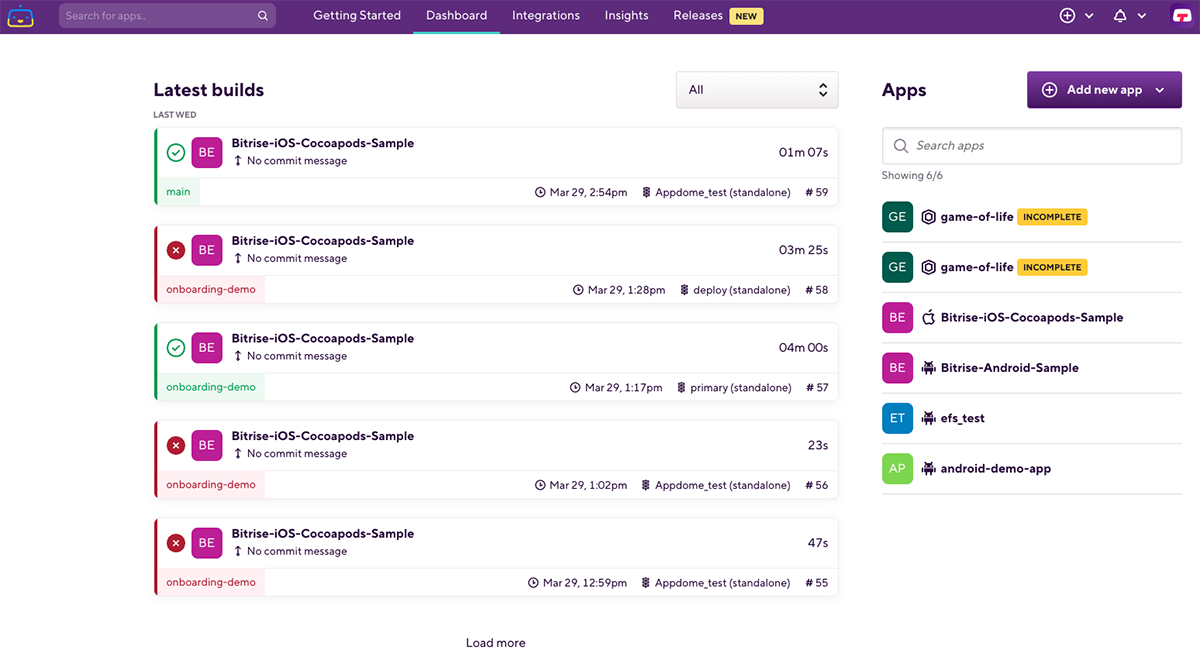This screenshot has width=1200, height=657.
Task: Open the All builds filter dropdown
Action: (x=757, y=90)
